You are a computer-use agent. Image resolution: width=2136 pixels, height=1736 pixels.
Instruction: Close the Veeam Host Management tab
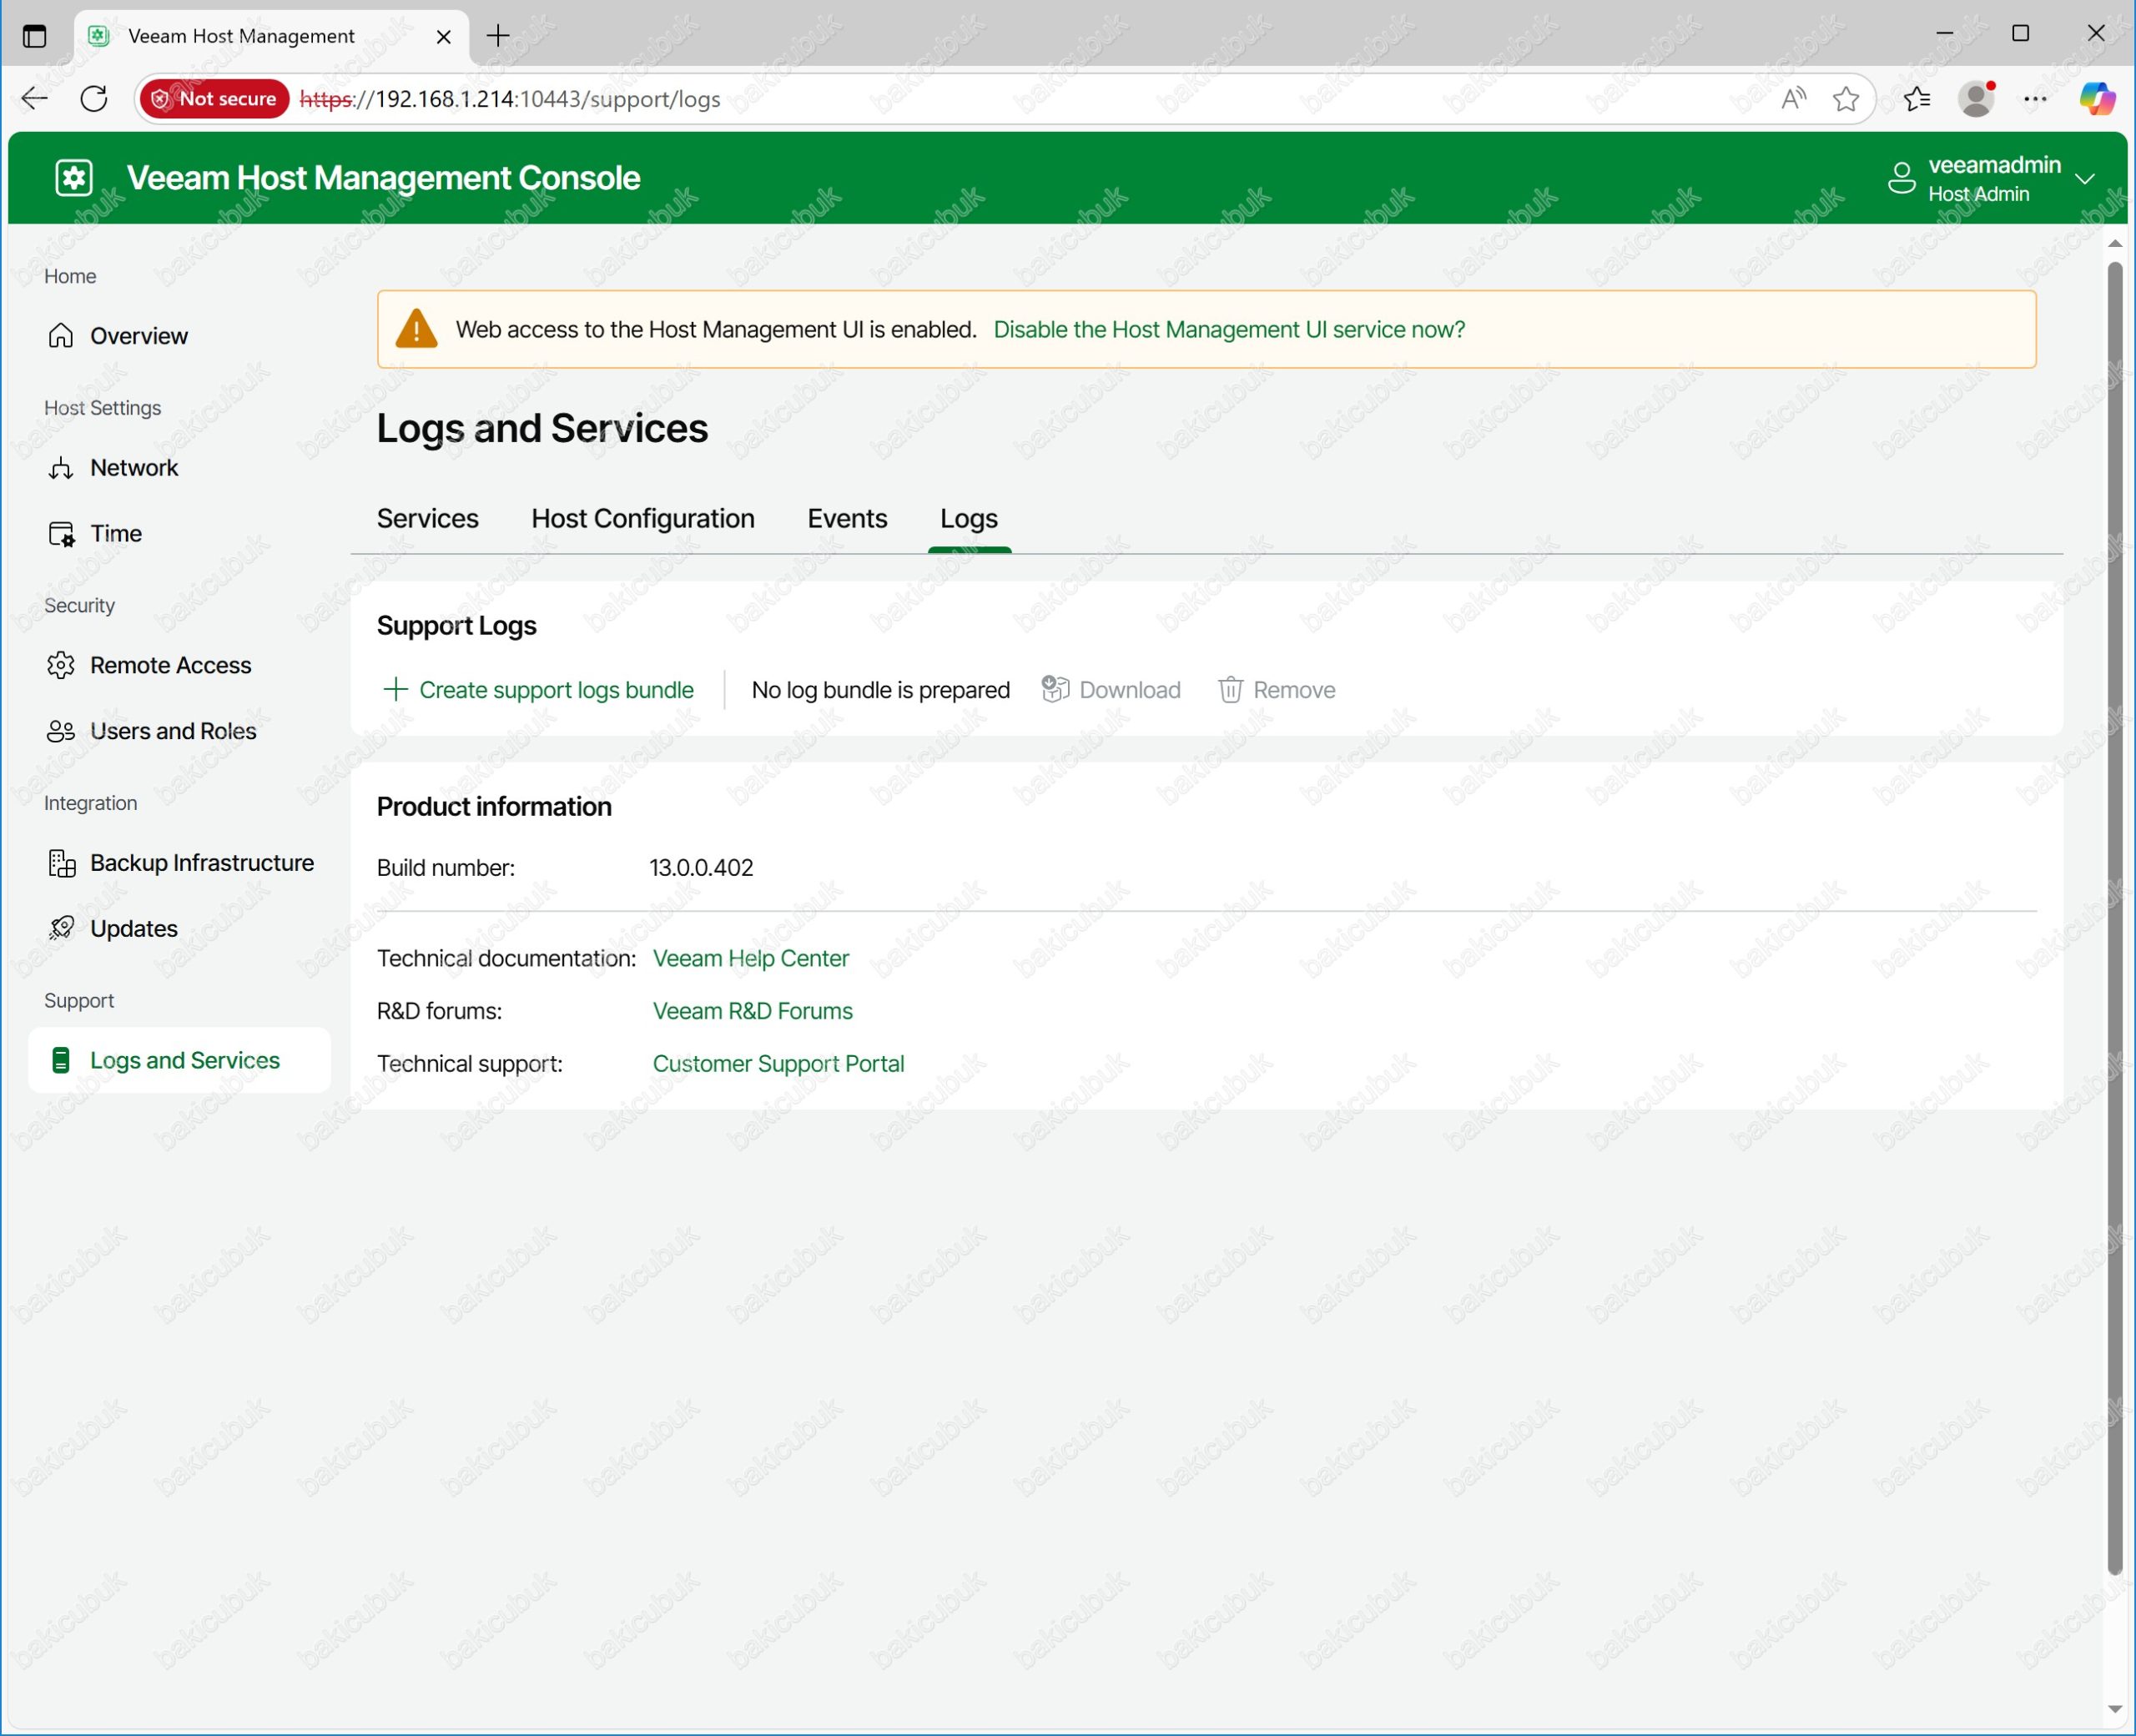coord(444,37)
